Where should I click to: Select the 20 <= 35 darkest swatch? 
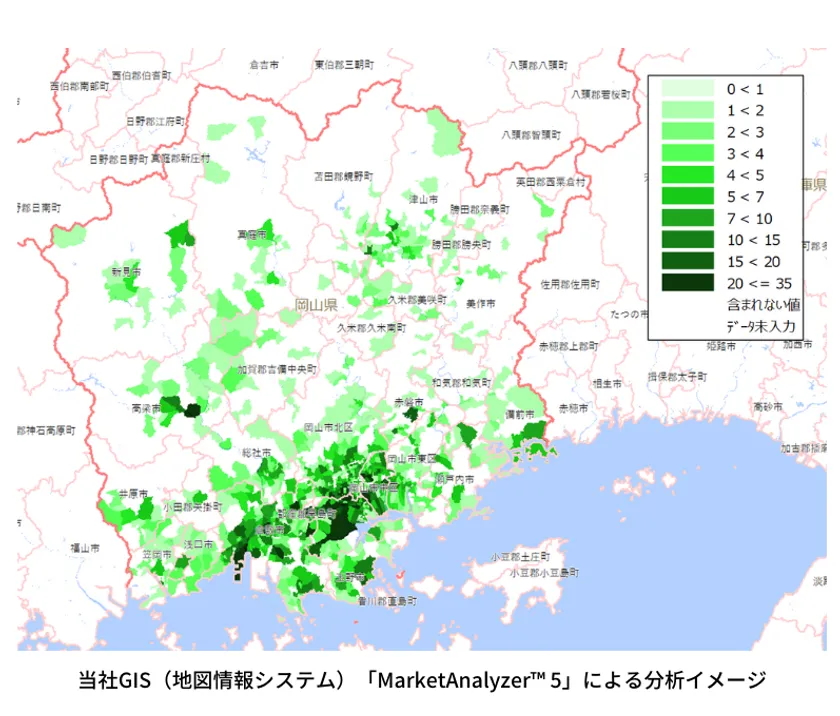tap(687, 282)
